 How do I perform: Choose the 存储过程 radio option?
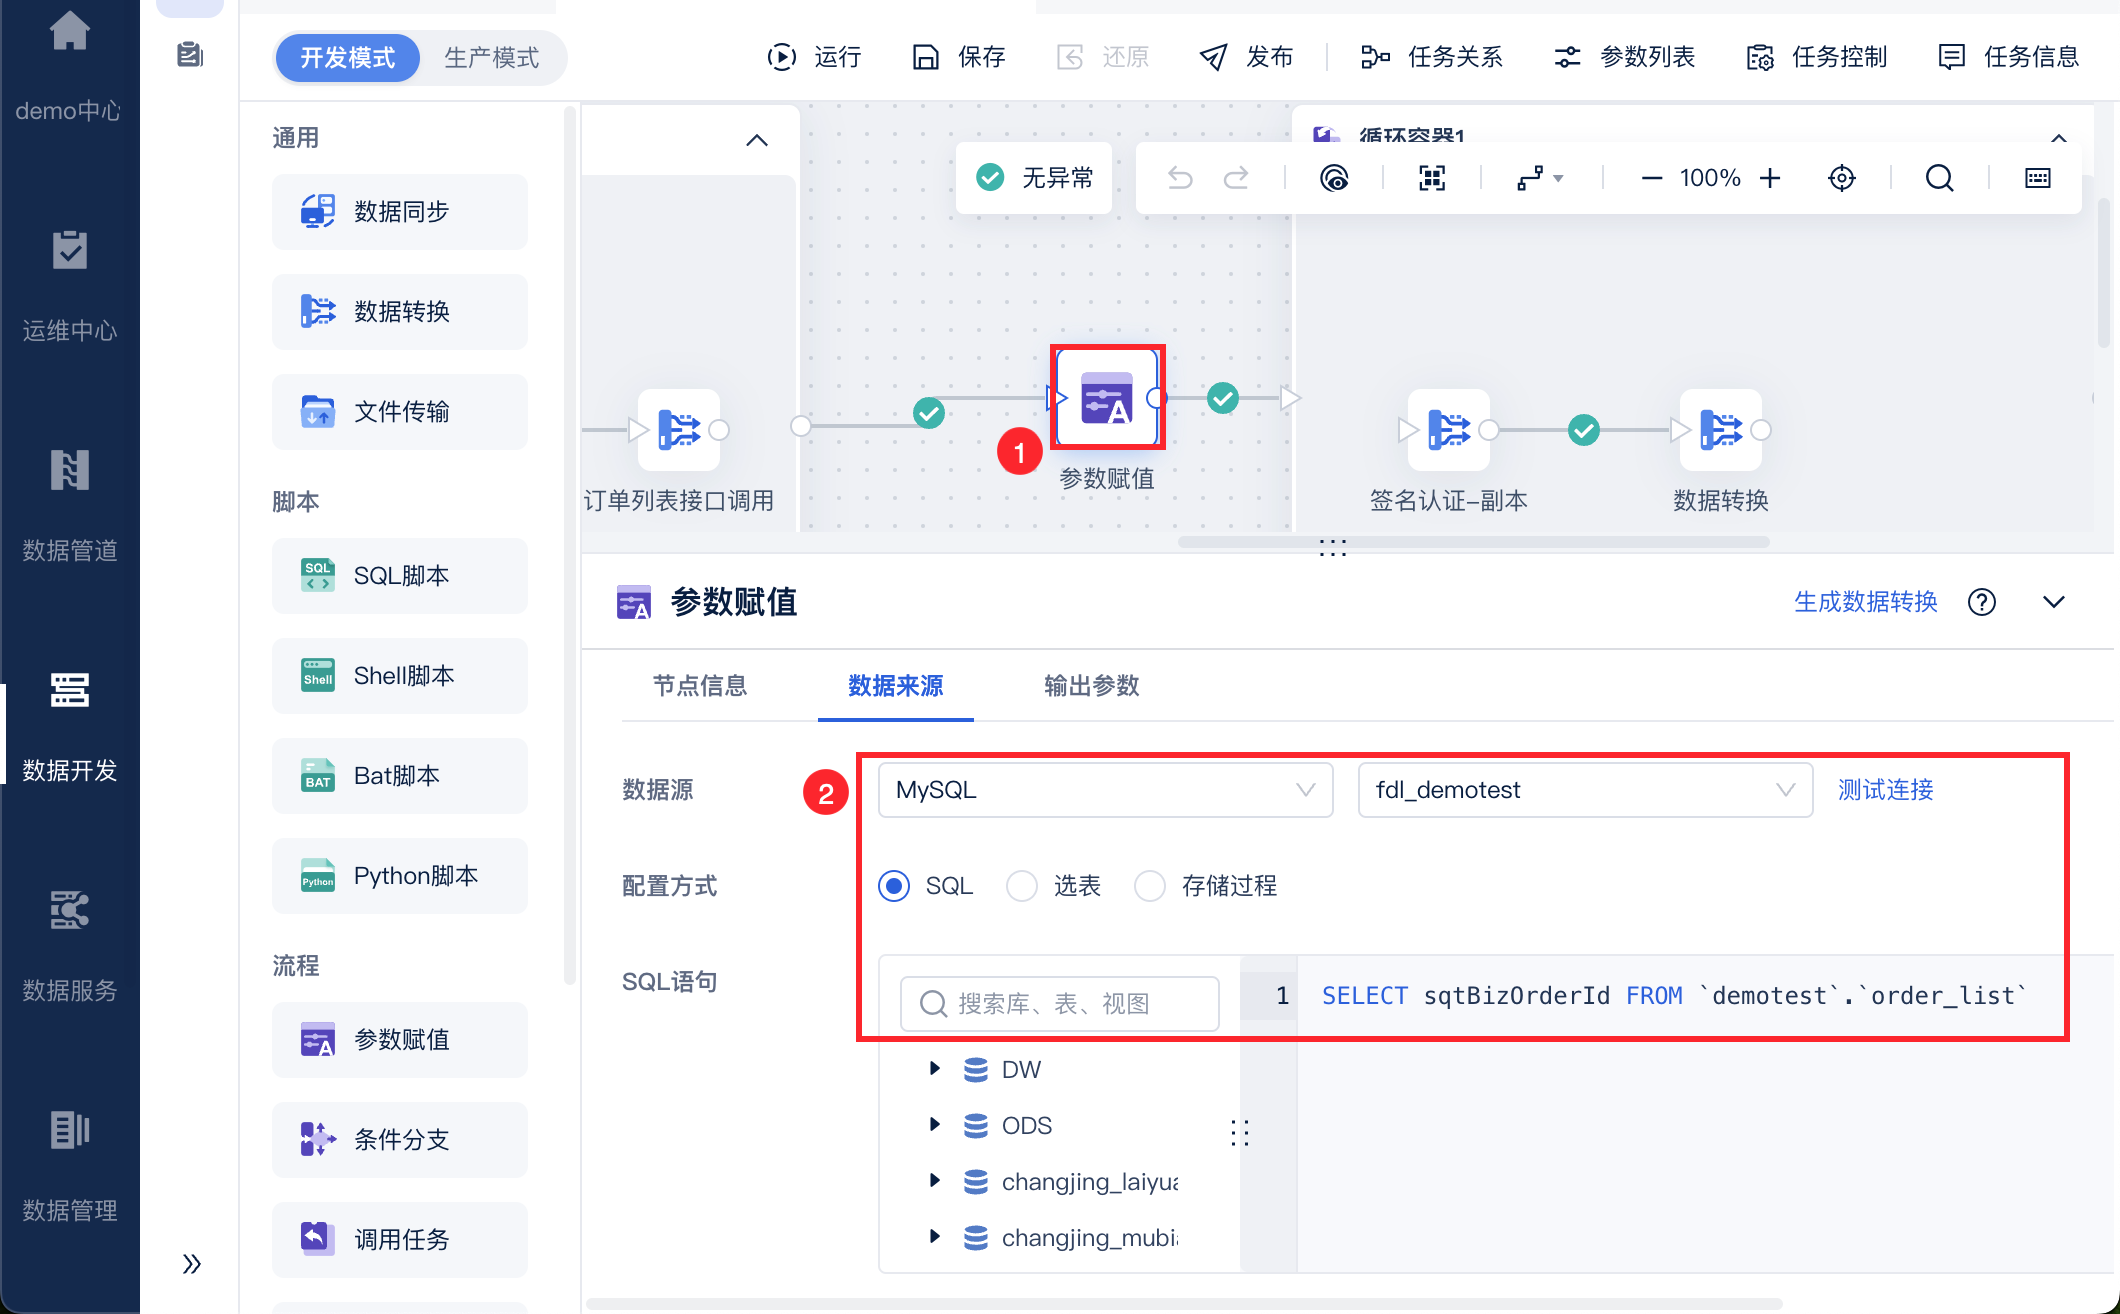1150,886
